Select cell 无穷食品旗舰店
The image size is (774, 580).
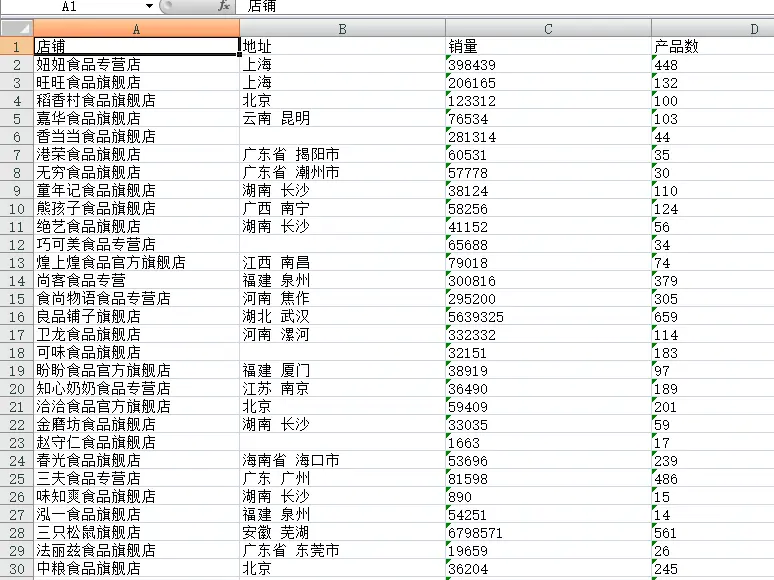tap(137, 172)
